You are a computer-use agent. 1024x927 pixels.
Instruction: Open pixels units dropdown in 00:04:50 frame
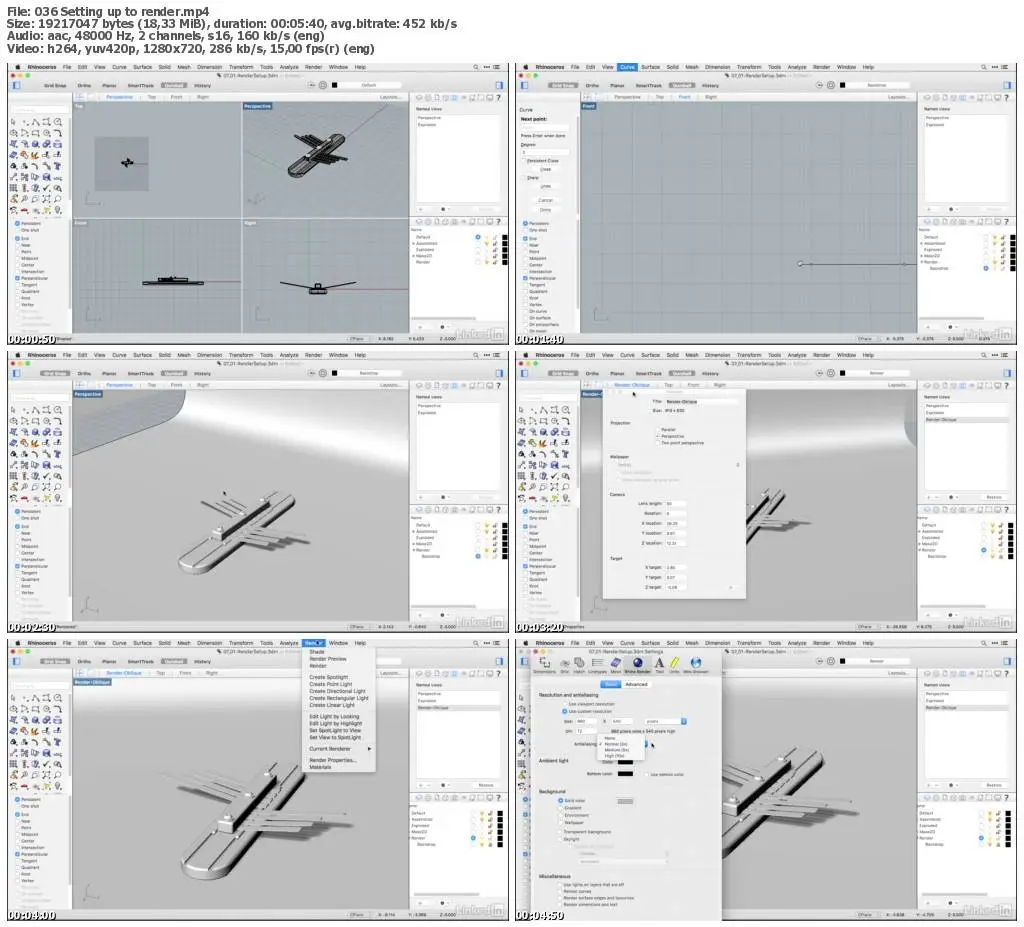click(665, 721)
